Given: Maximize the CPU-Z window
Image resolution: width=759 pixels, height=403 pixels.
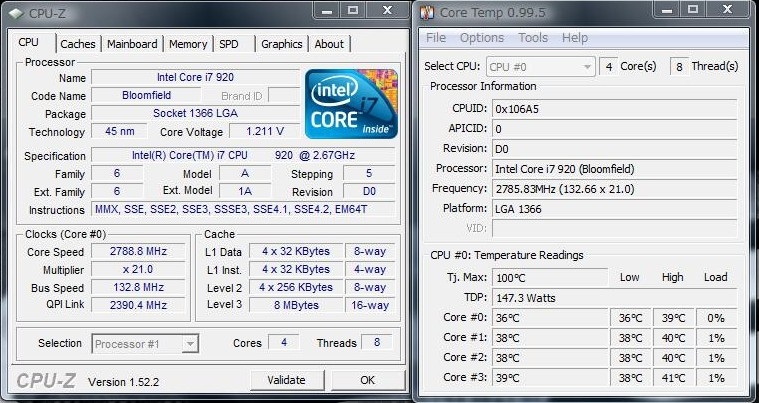Looking at the screenshot, I should (353, 10).
